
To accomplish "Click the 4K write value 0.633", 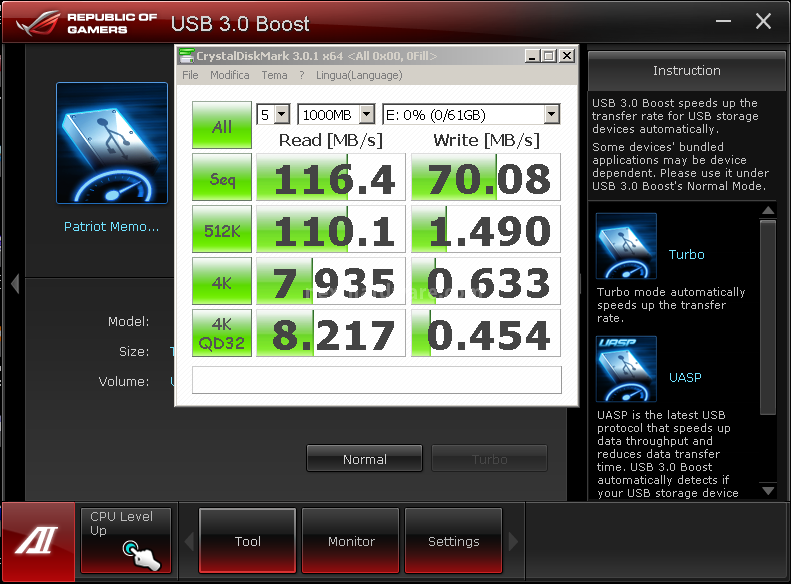I will point(486,281).
